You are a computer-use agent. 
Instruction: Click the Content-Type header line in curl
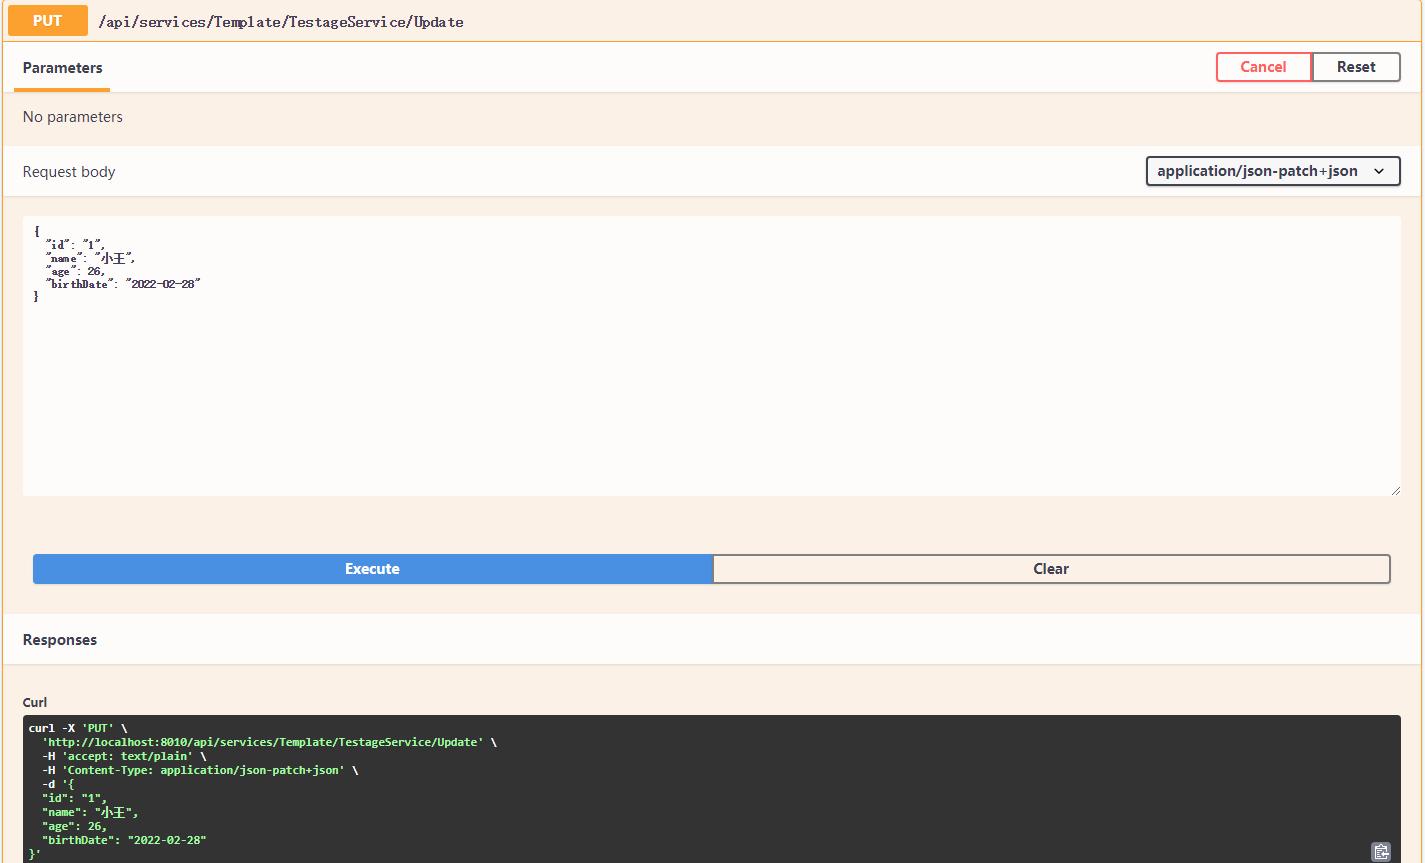click(x=200, y=770)
